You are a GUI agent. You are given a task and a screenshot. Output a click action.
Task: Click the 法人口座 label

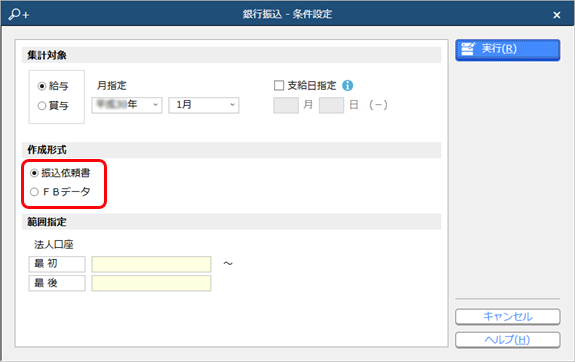click(54, 245)
